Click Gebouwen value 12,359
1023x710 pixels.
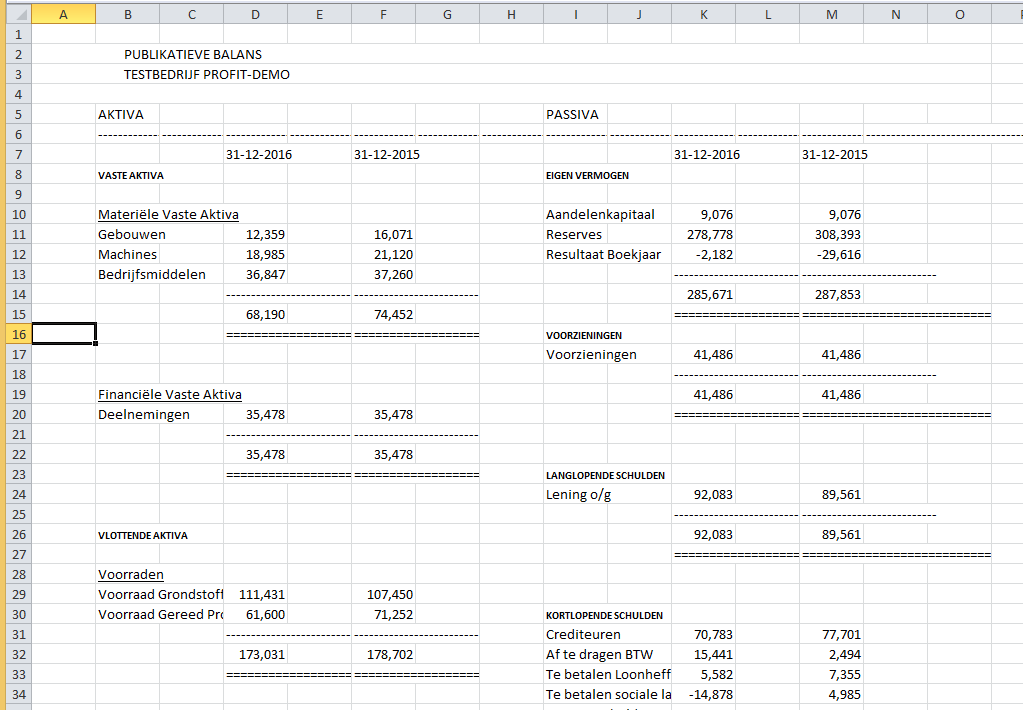(266, 235)
